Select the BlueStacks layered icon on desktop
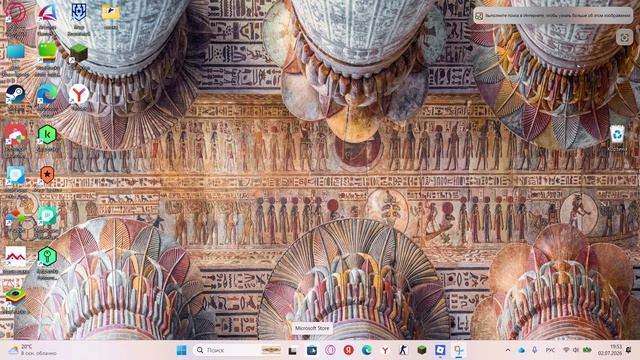Image resolution: width=640 pixels, height=360 pixels. click(x=16, y=296)
